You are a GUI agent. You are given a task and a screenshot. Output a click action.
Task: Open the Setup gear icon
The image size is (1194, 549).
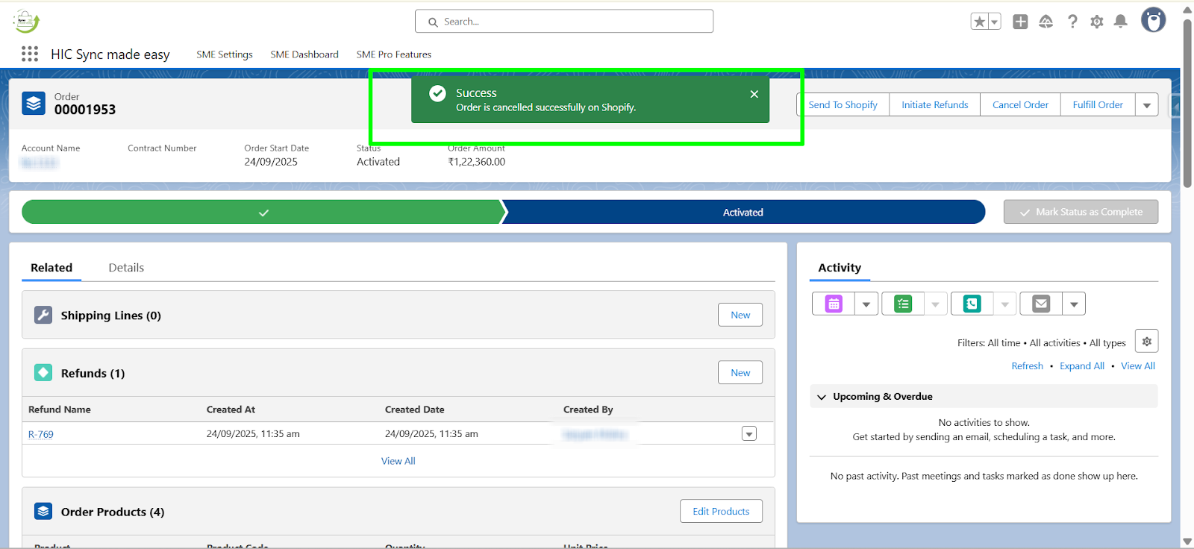pyautogui.click(x=1097, y=22)
